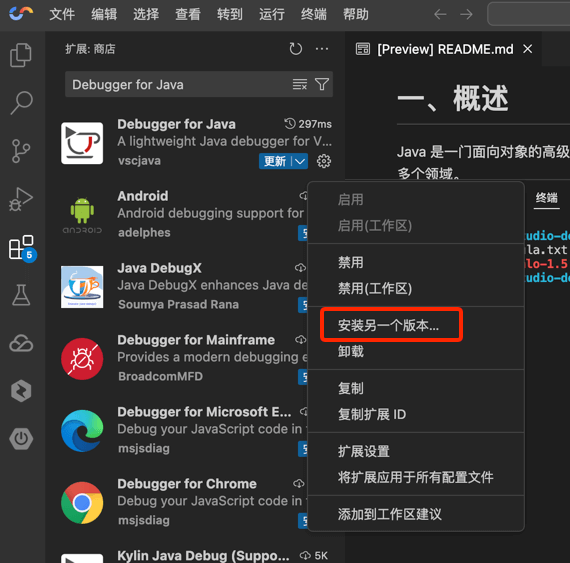Open the extensions panel more actions ellipsis
Screen dimensions: 570x563
click(322, 49)
